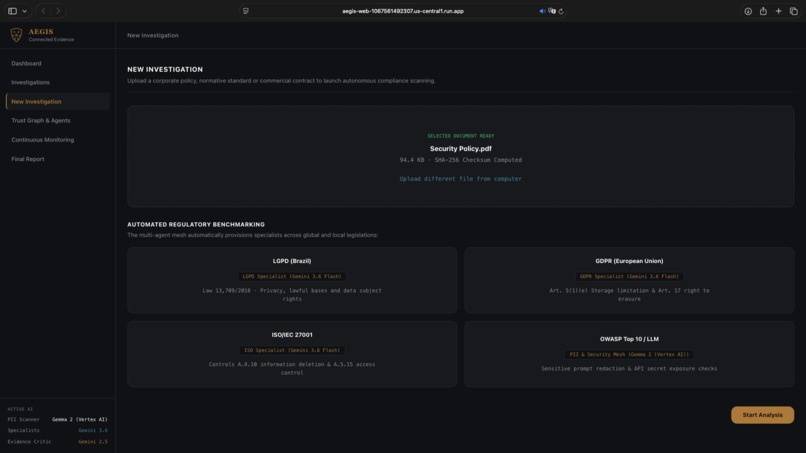Click the Sensitive prompt redaction description
806x453 pixels.
click(629, 369)
